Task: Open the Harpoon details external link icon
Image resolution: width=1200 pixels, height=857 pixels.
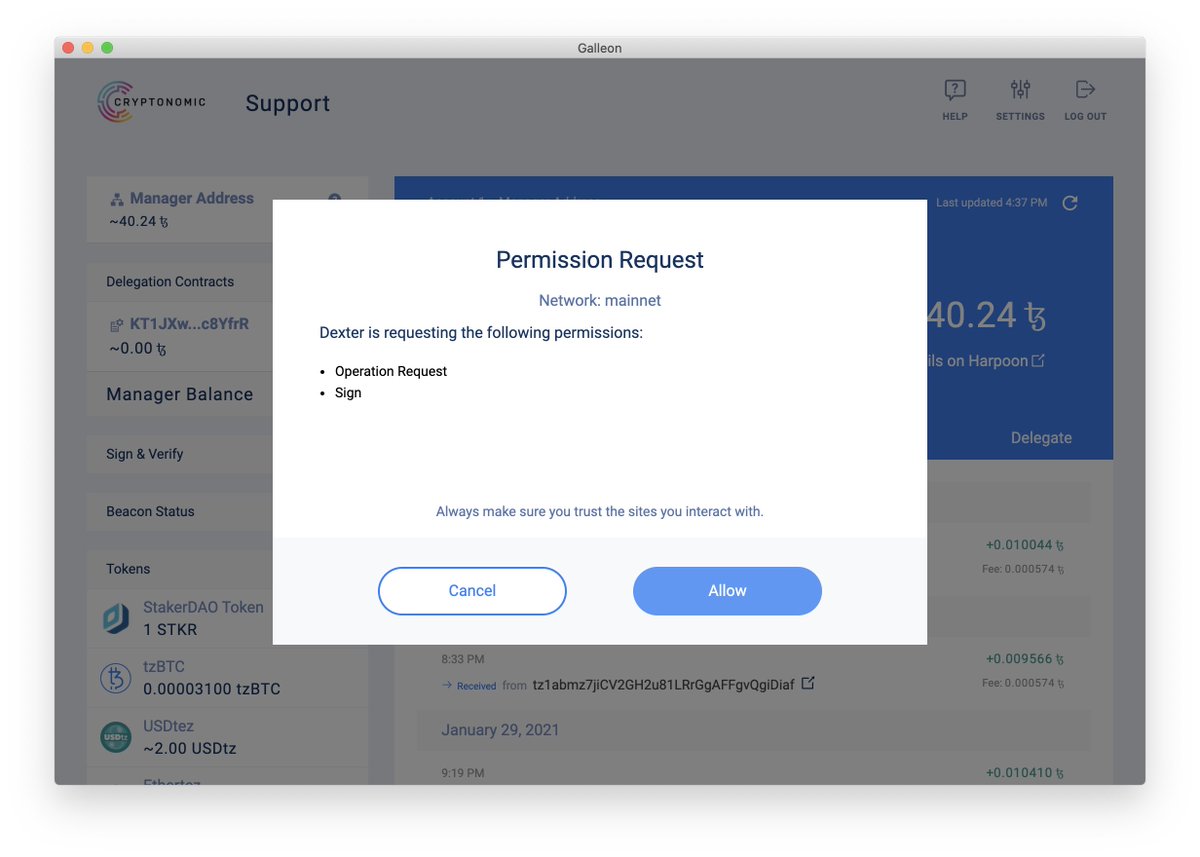Action: click(1038, 360)
